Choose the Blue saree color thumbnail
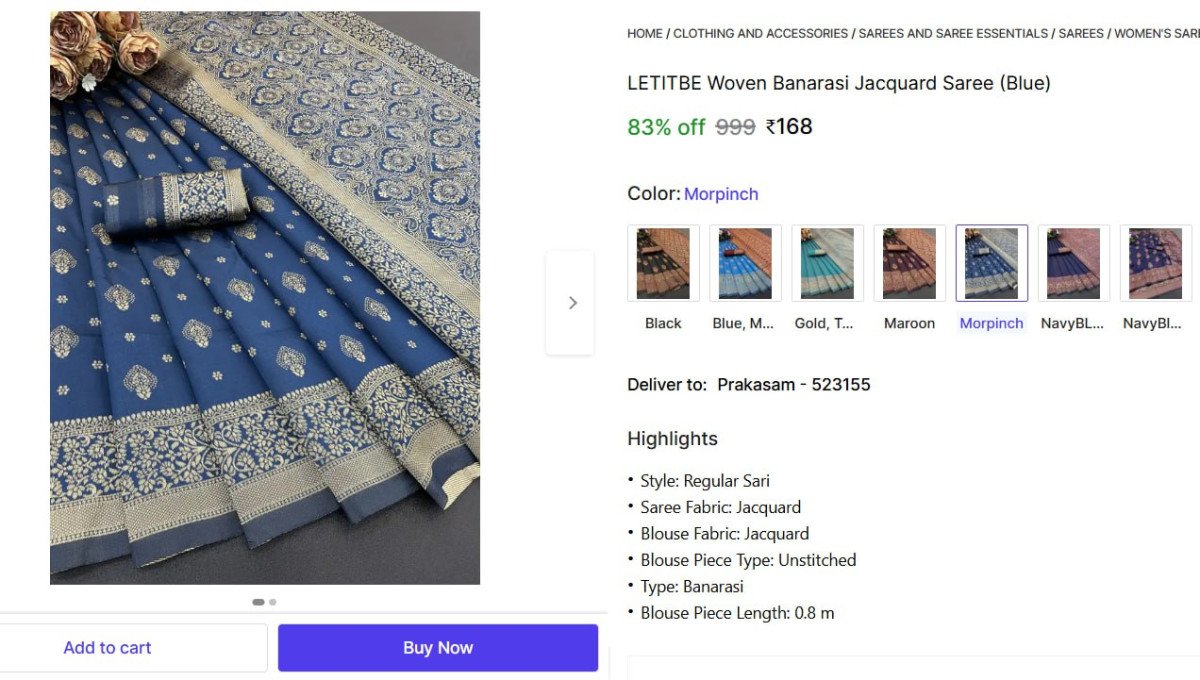The width and height of the screenshot is (1200, 680). [745, 263]
